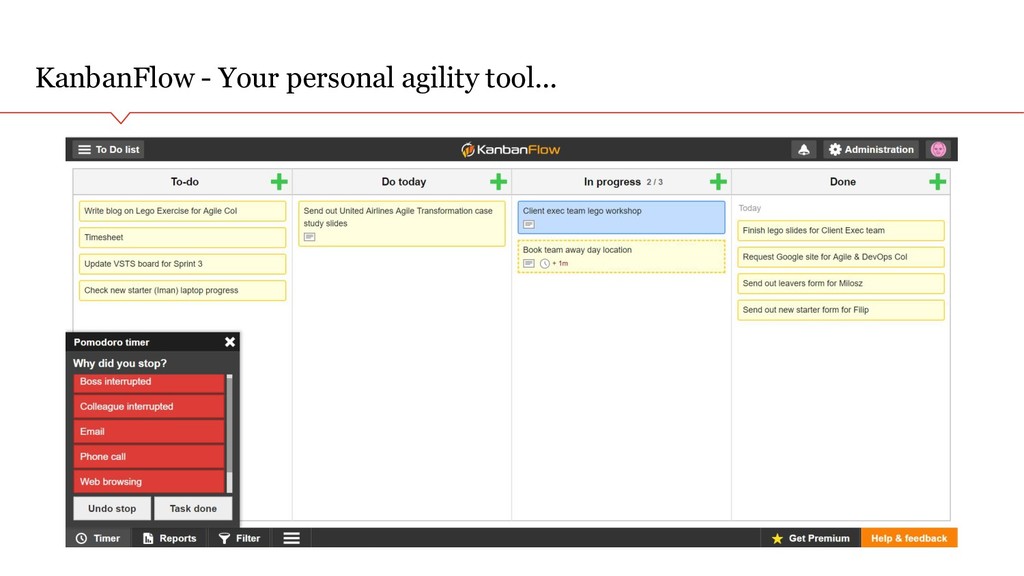This screenshot has height=576, width=1024.
Task: Open Help & feedback
Action: coord(909,538)
